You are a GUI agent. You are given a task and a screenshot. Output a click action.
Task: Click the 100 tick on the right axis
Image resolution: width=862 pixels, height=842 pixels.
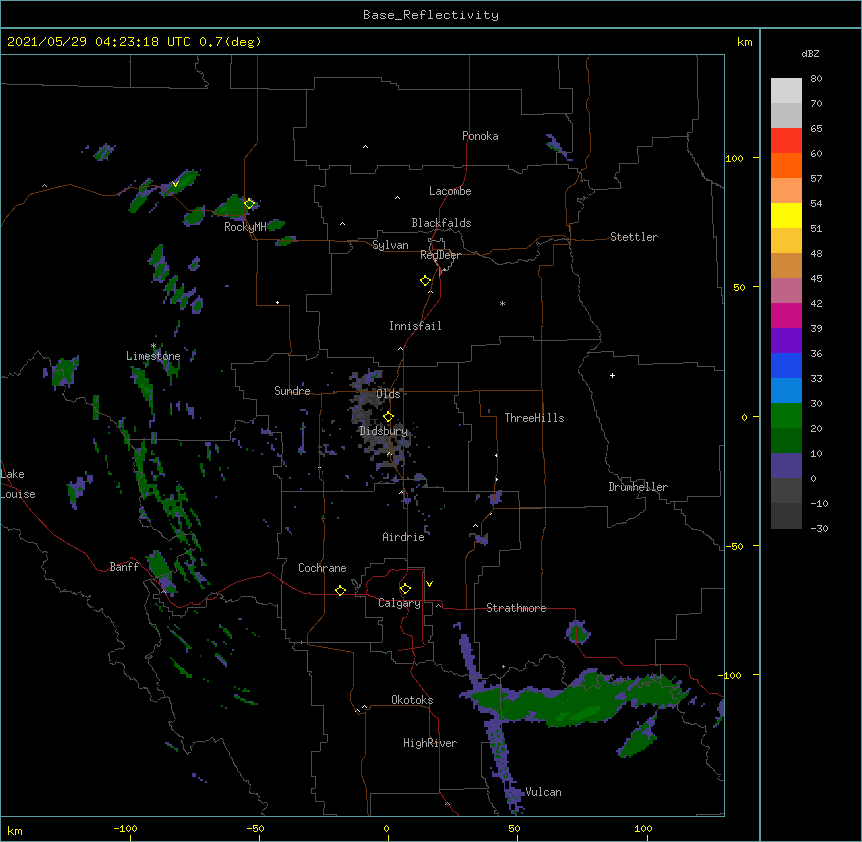point(734,158)
